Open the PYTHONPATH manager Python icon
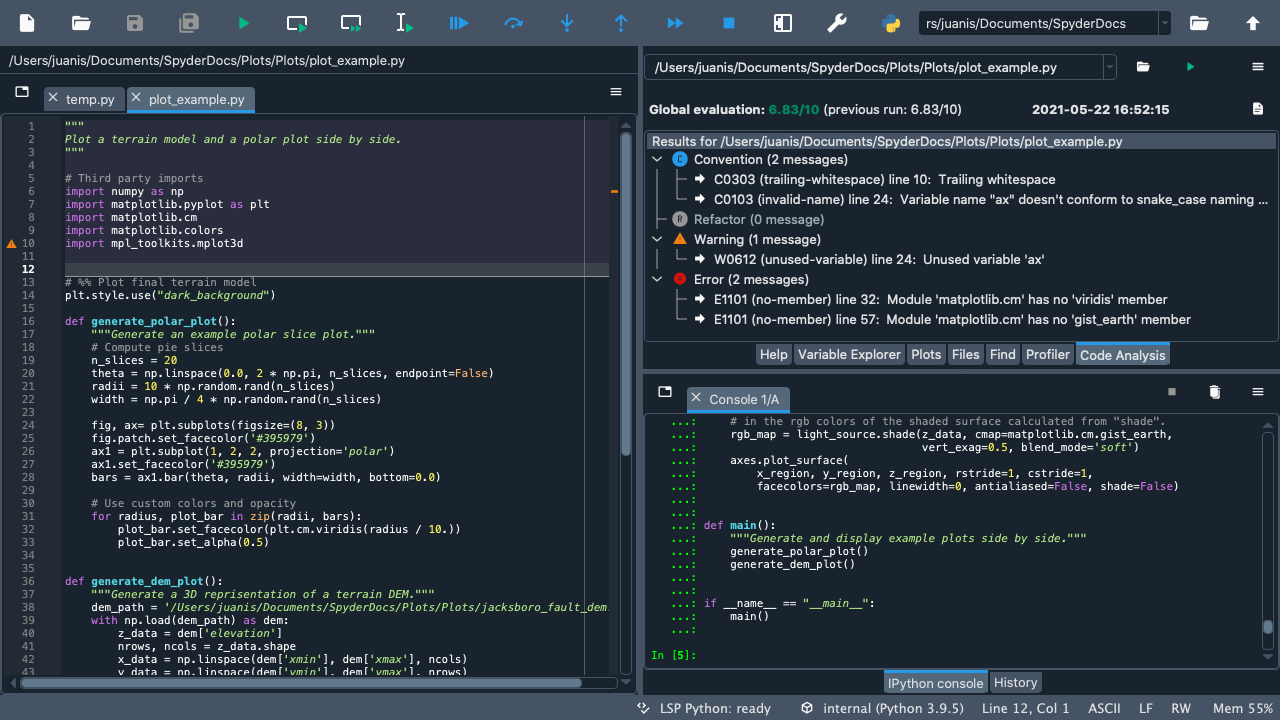 tap(891, 23)
